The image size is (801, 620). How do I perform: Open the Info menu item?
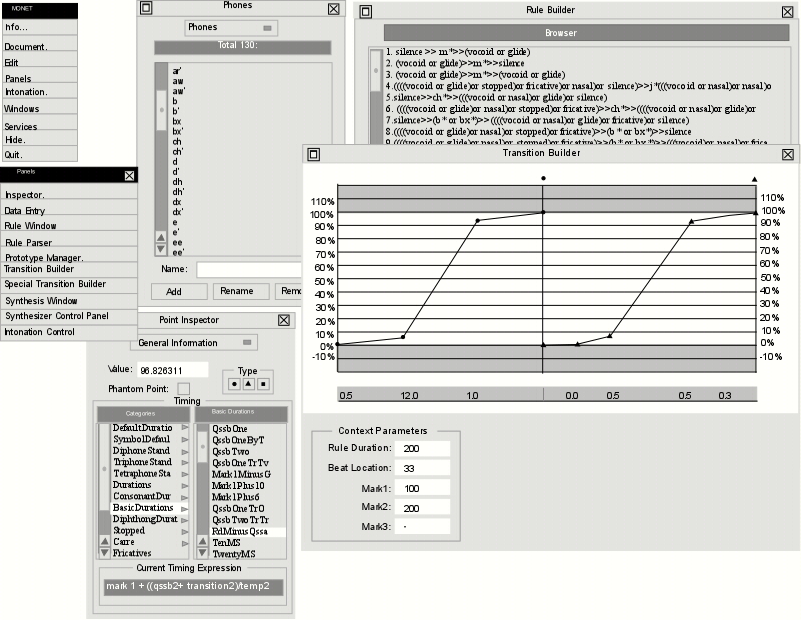[x=40, y=27]
